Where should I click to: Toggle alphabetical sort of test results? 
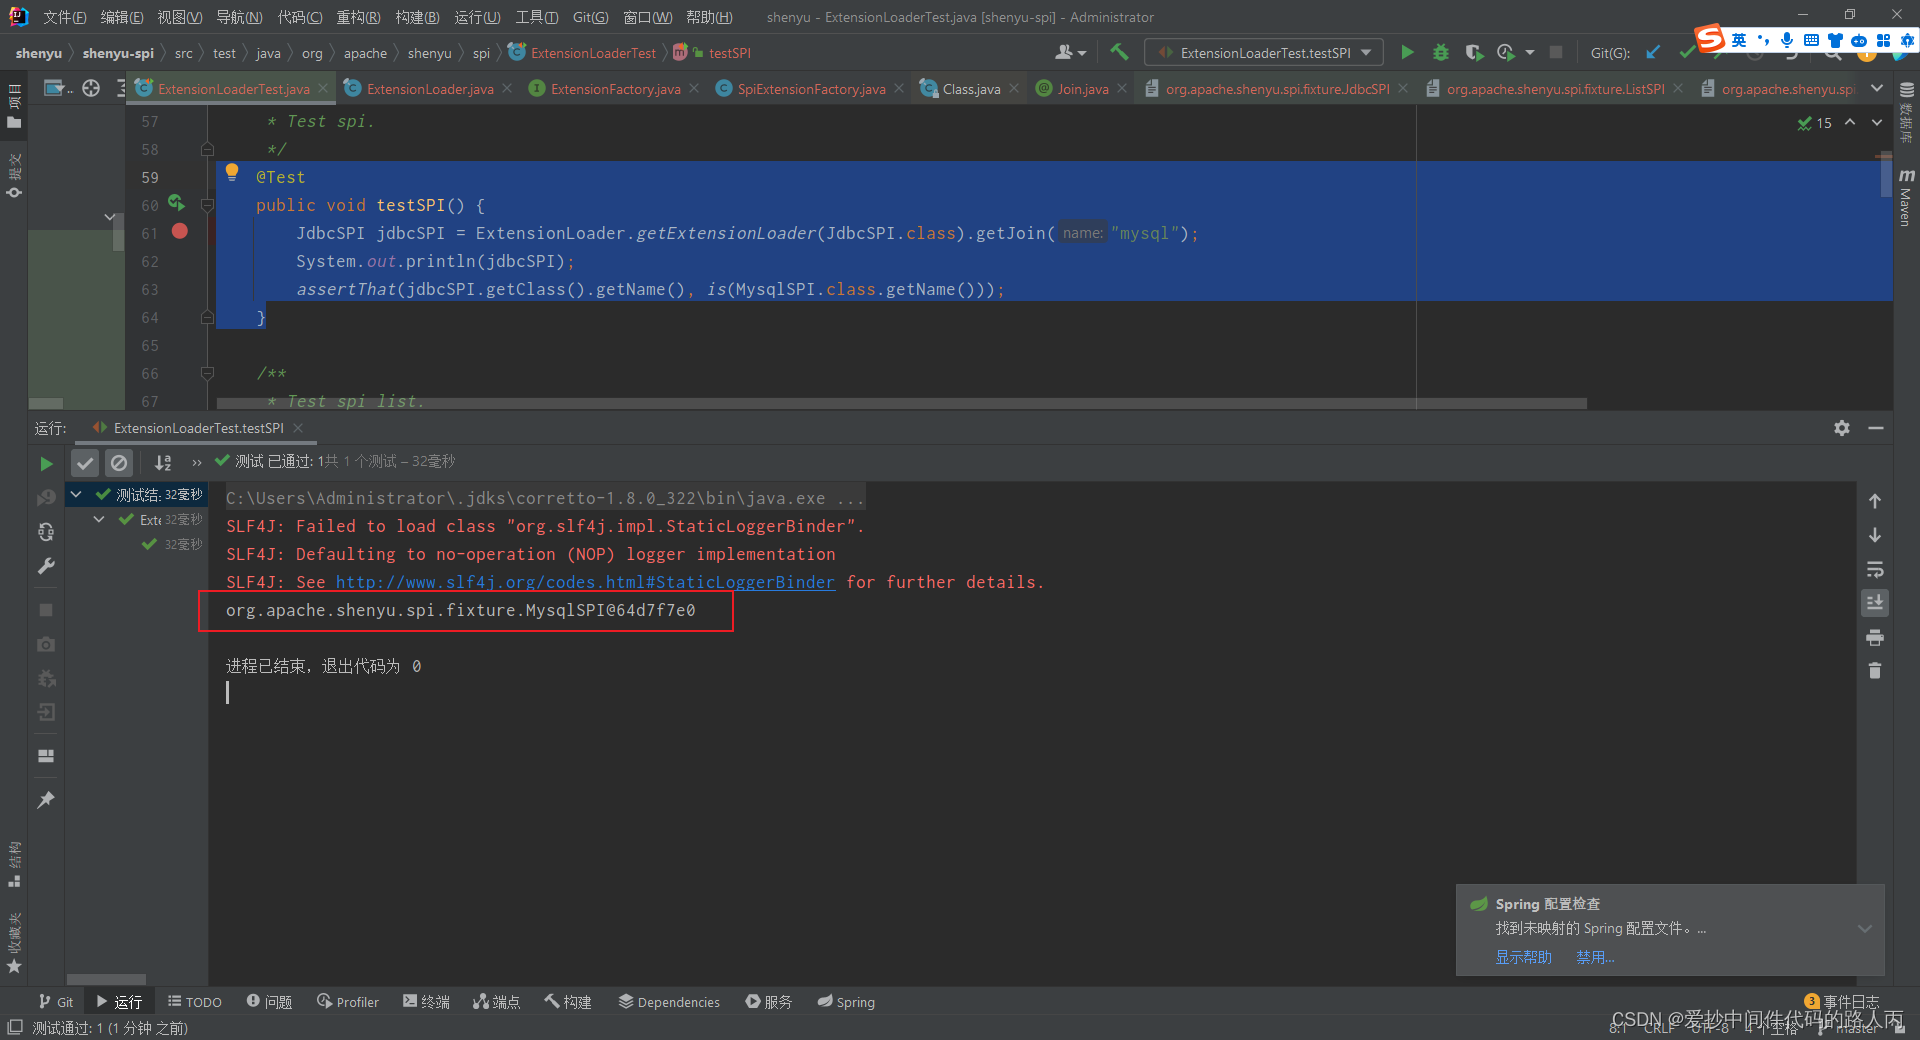tap(163, 463)
